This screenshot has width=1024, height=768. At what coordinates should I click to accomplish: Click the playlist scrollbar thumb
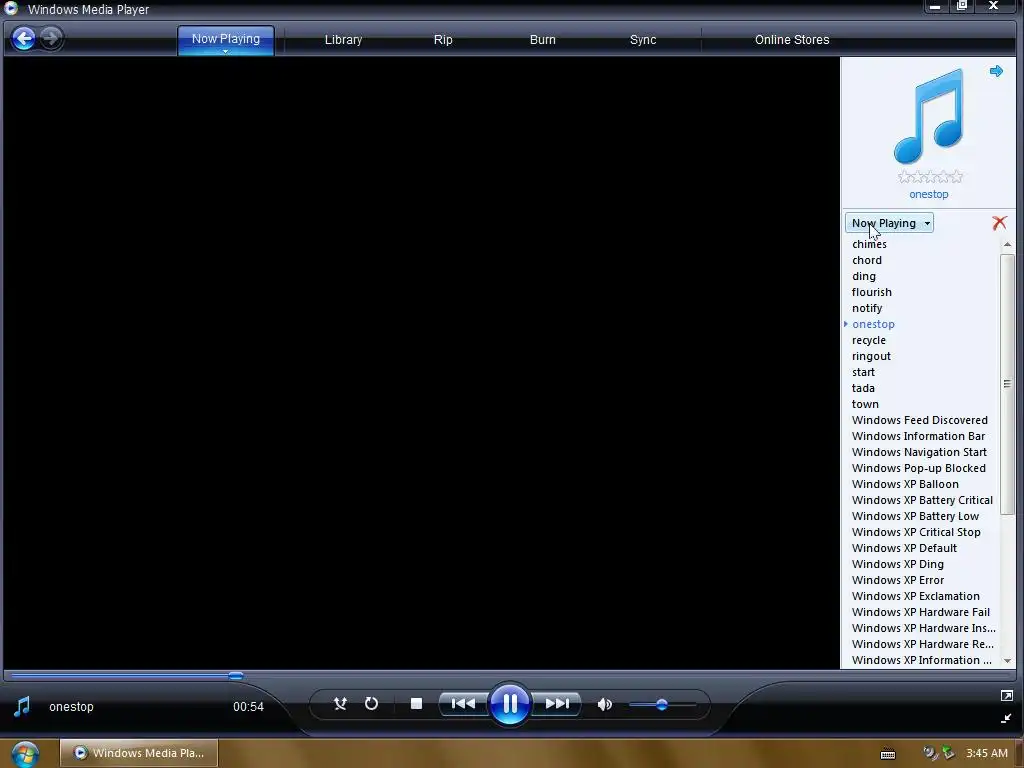click(1007, 384)
